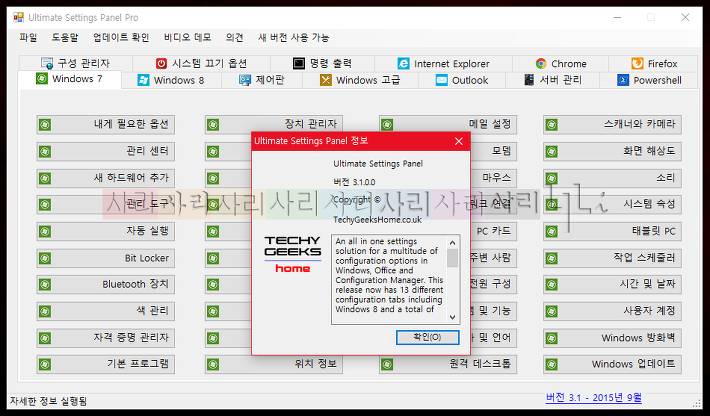This screenshot has height=416, width=710.
Task: Open 시스템 속성
Action: click(612, 205)
